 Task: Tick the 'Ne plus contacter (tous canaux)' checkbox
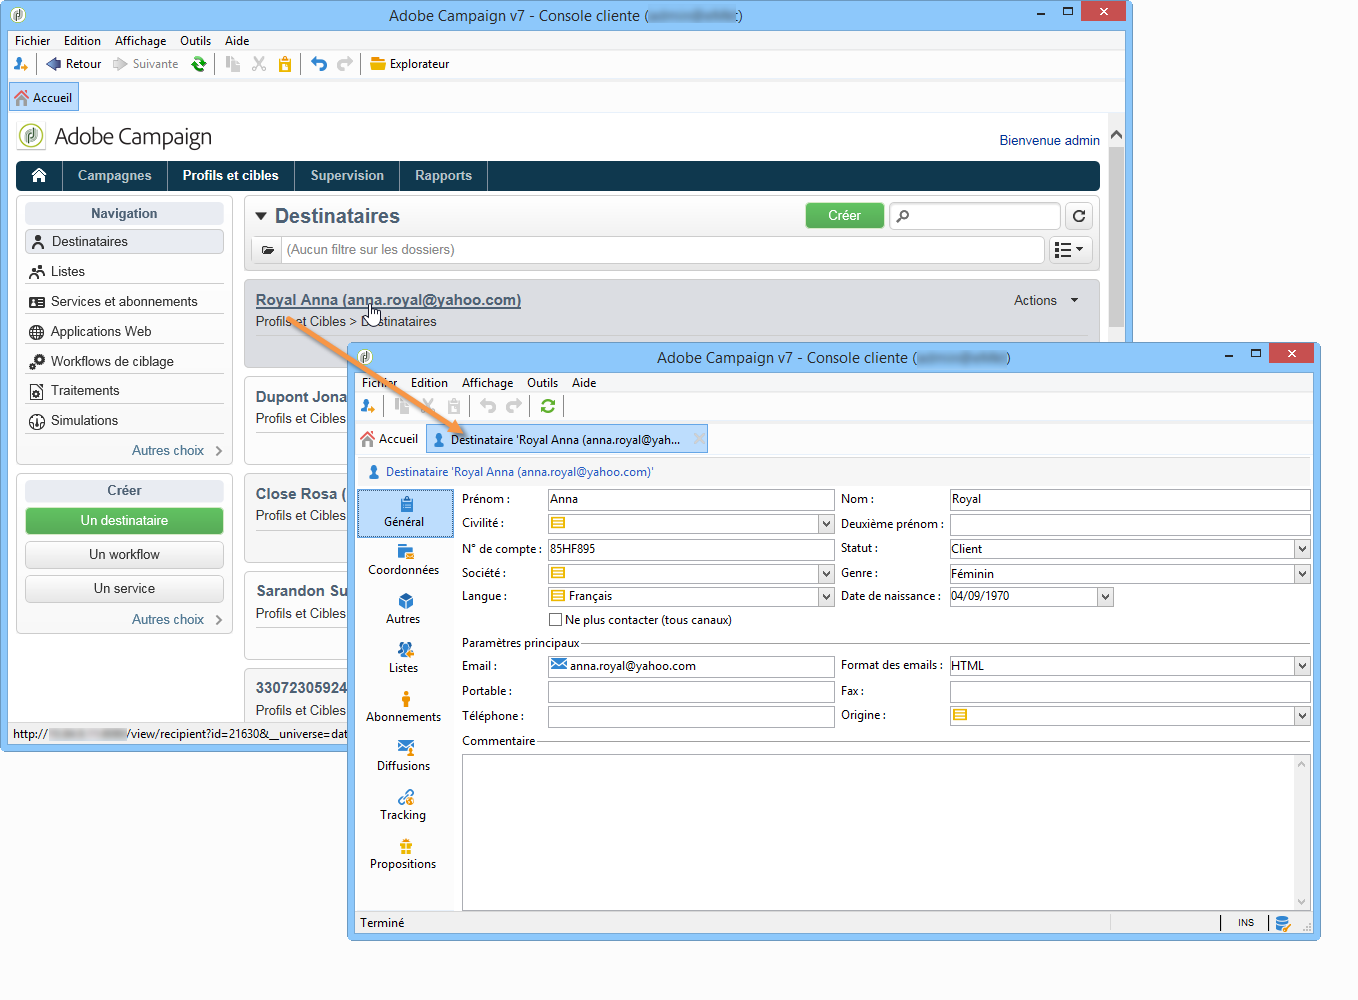[556, 620]
